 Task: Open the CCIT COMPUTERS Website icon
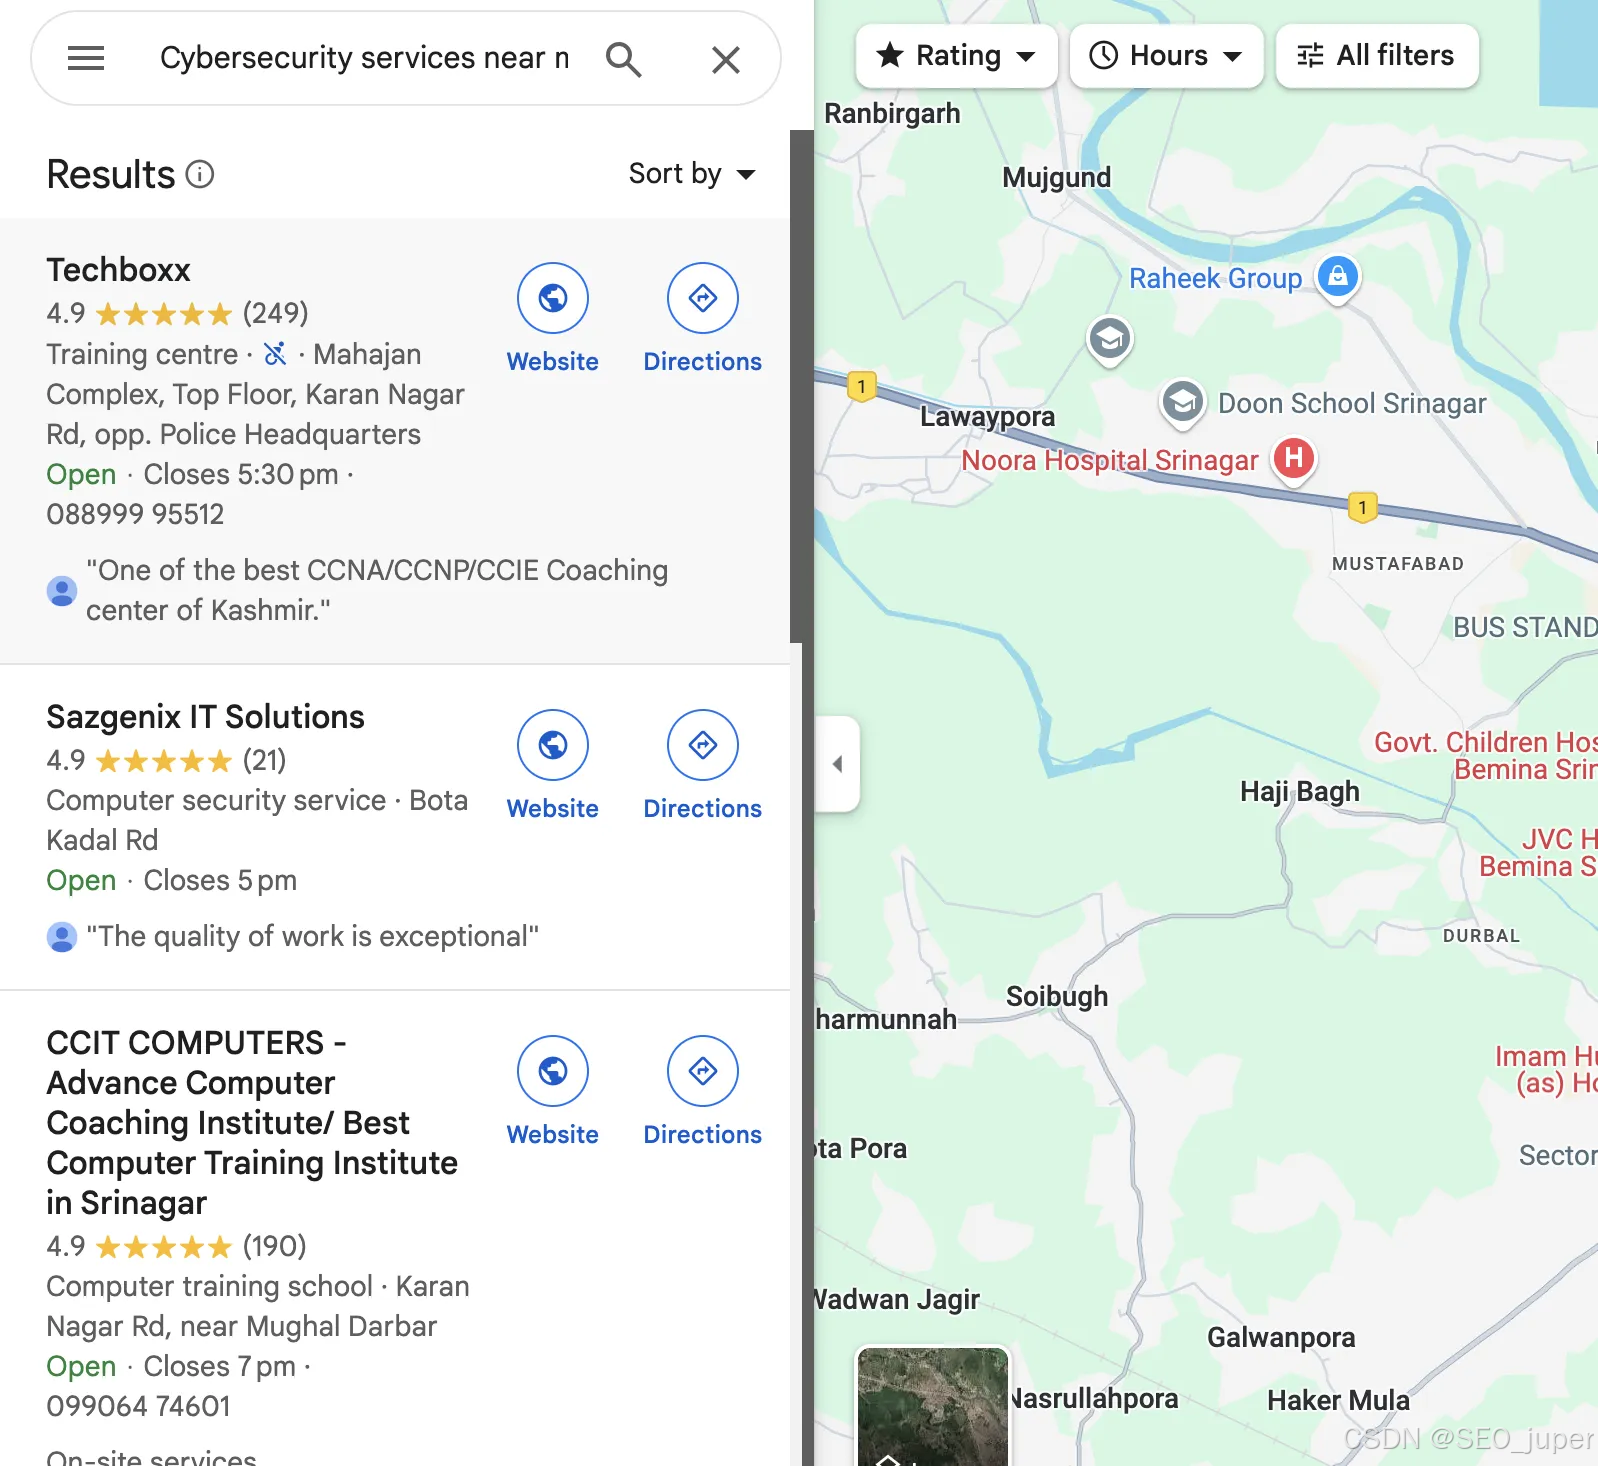pos(553,1071)
